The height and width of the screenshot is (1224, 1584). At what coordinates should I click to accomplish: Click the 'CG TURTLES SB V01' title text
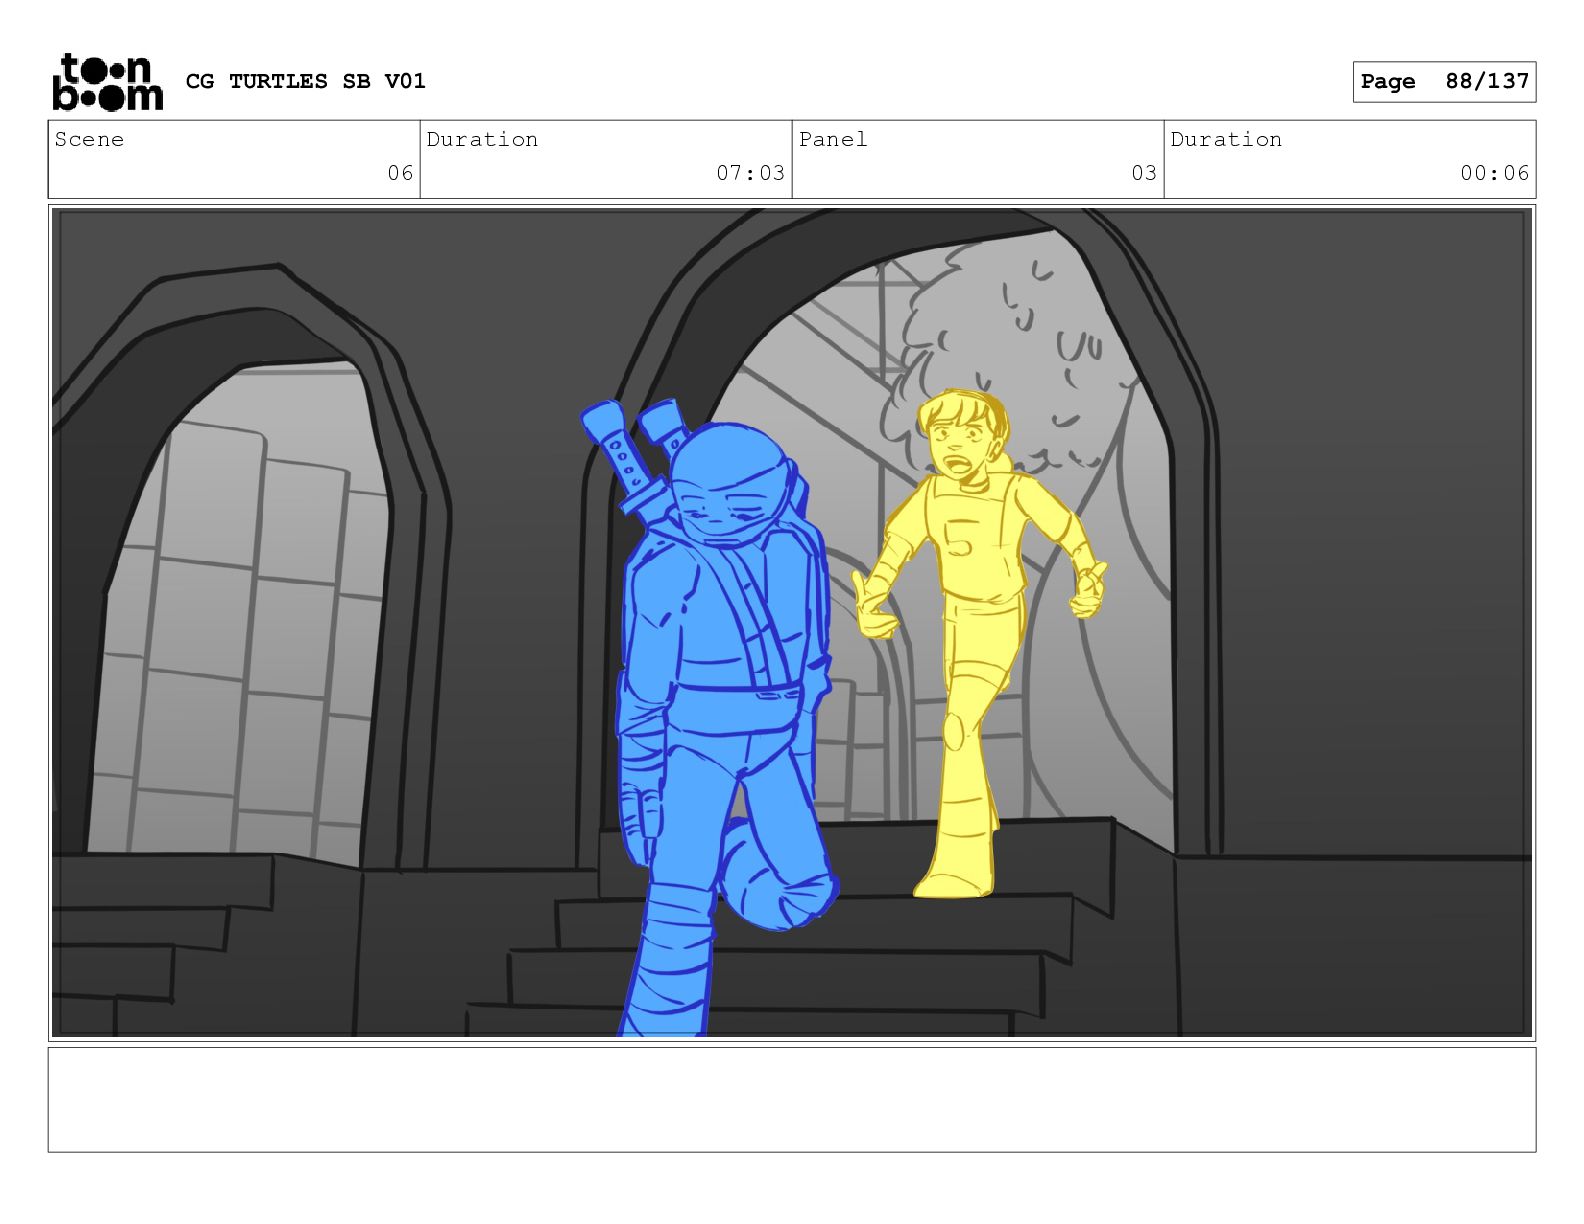pos(306,81)
